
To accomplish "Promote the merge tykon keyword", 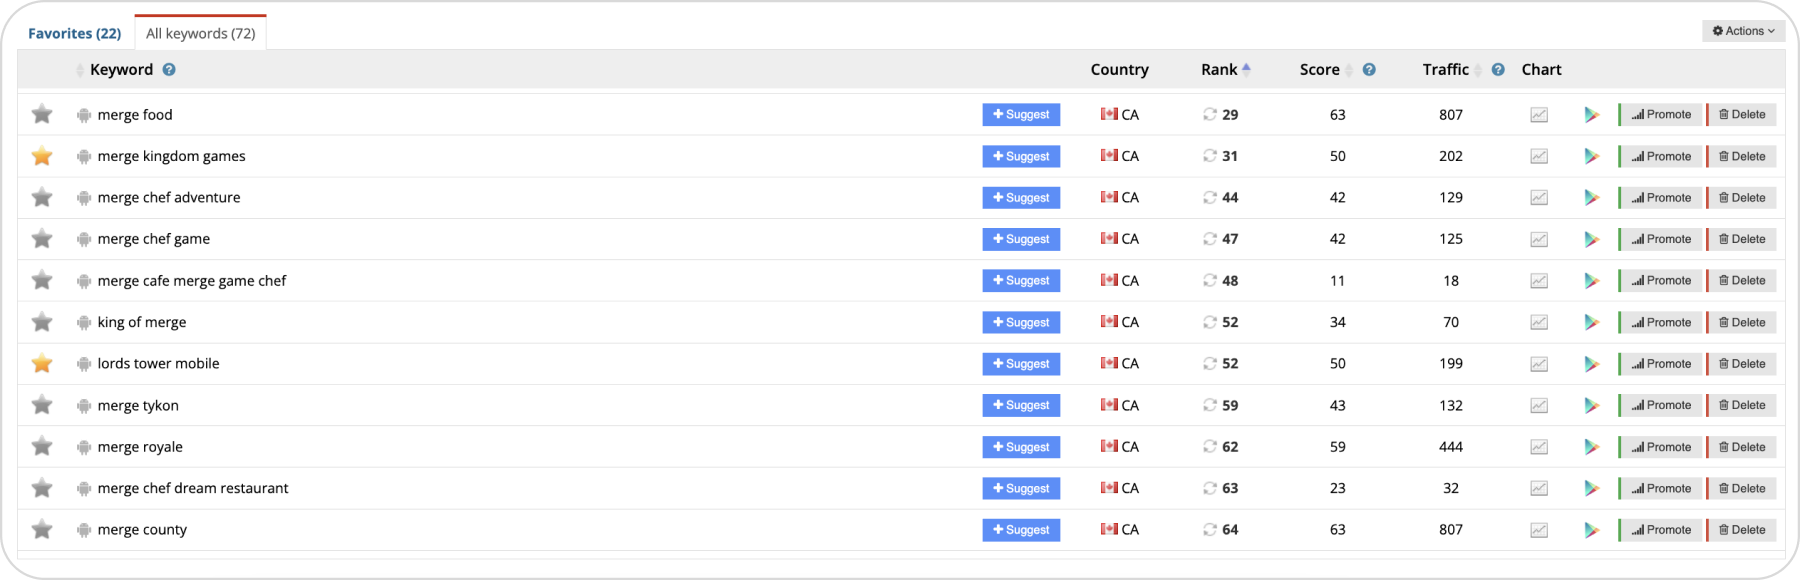I will point(1661,405).
